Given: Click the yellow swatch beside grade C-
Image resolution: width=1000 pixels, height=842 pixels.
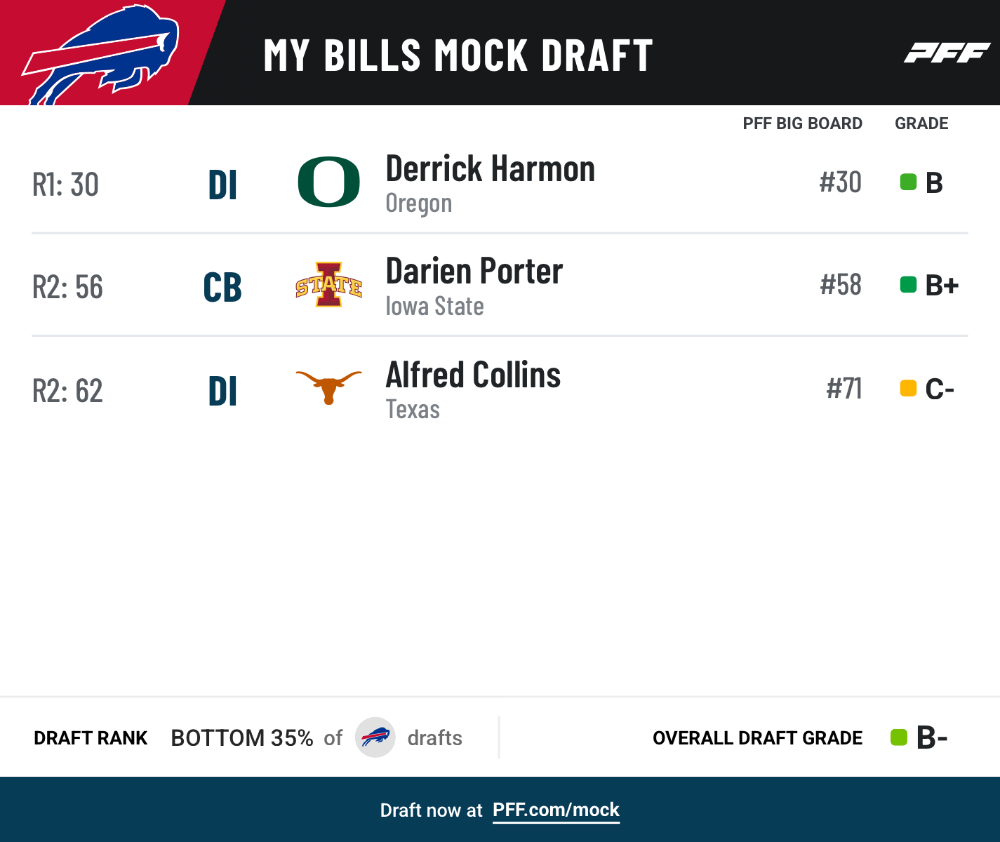Looking at the screenshot, I should (908, 388).
